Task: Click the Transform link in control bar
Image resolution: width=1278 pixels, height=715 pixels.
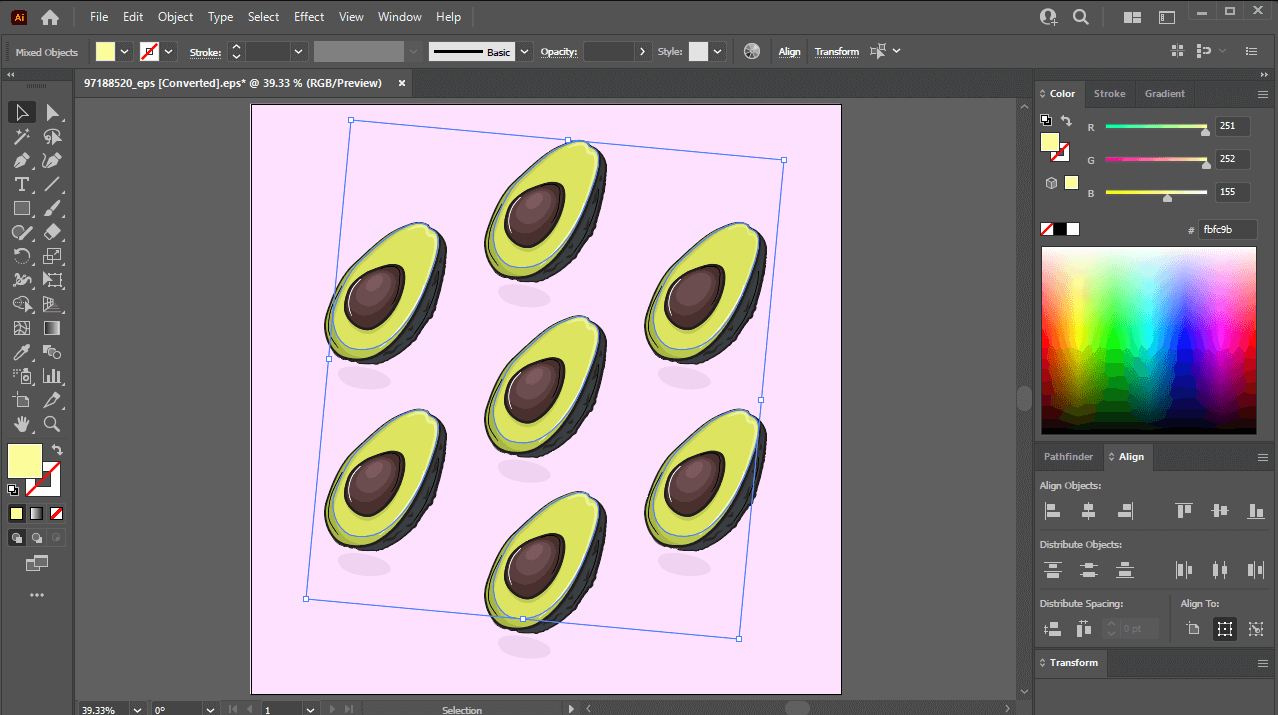Action: [x=837, y=52]
